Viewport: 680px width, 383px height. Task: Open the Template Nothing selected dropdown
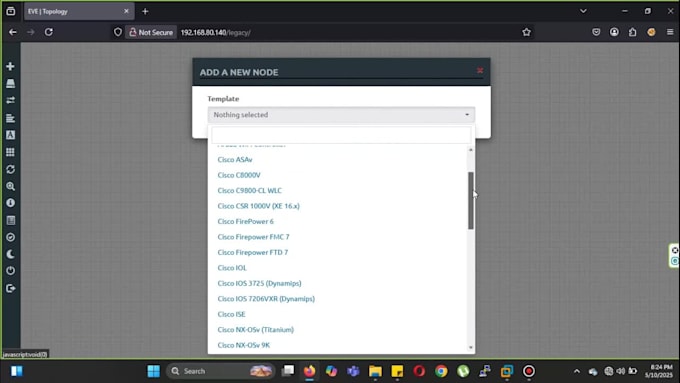pyautogui.click(x=341, y=115)
